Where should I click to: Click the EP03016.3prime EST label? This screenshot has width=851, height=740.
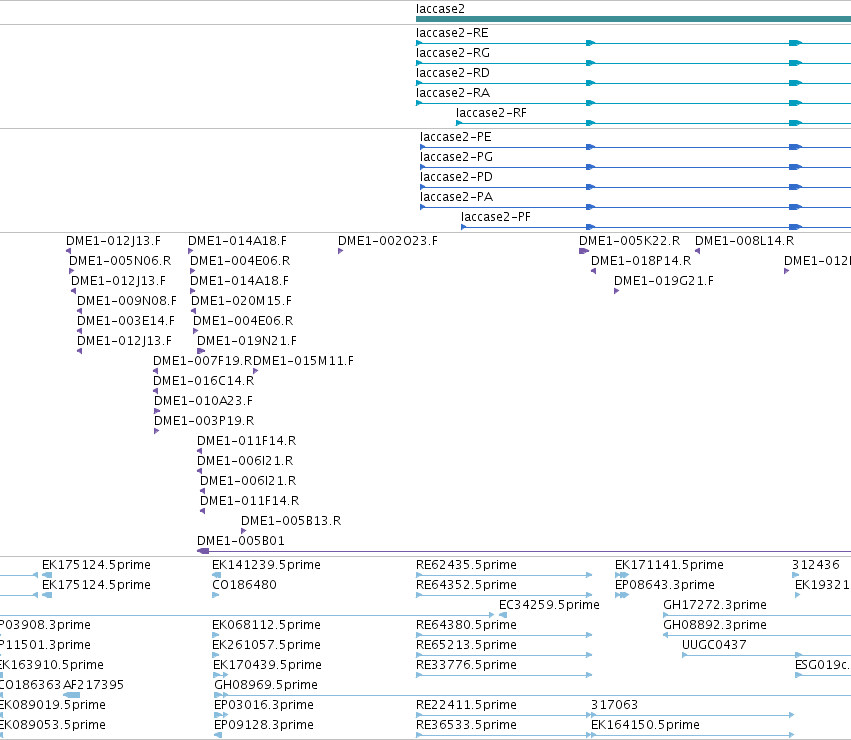coord(264,705)
